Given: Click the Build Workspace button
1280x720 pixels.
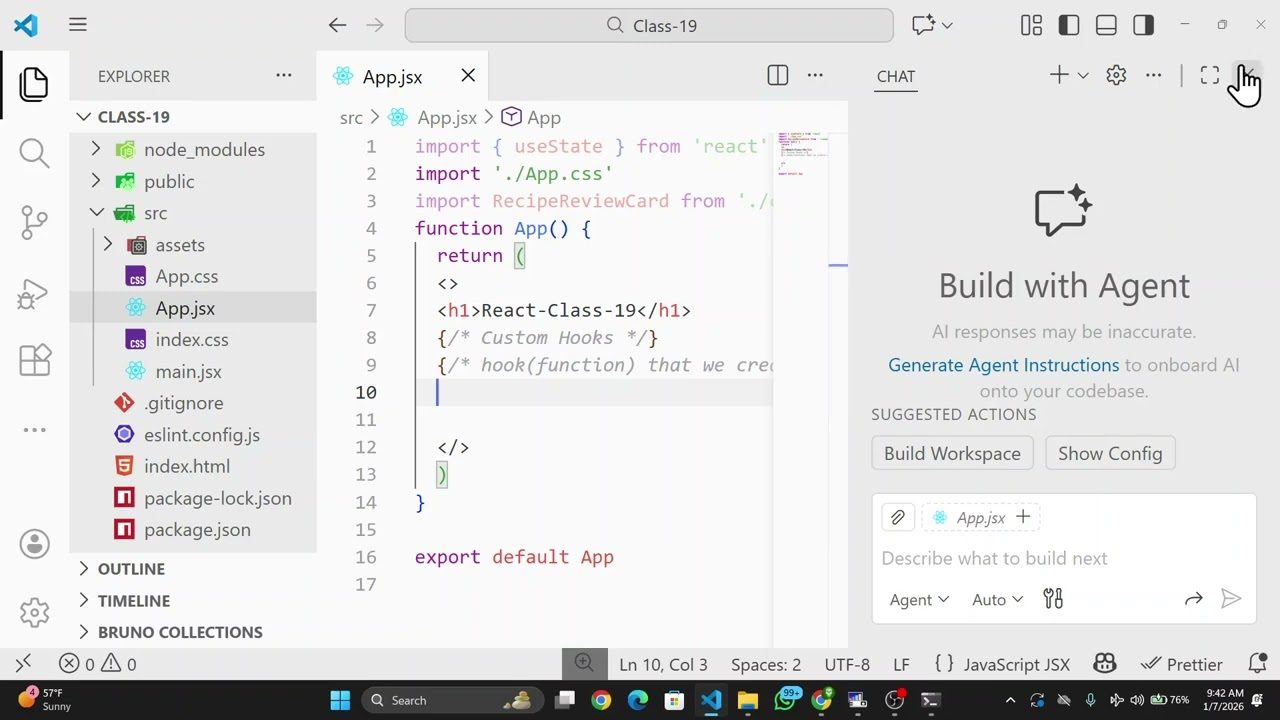Looking at the screenshot, I should point(952,453).
